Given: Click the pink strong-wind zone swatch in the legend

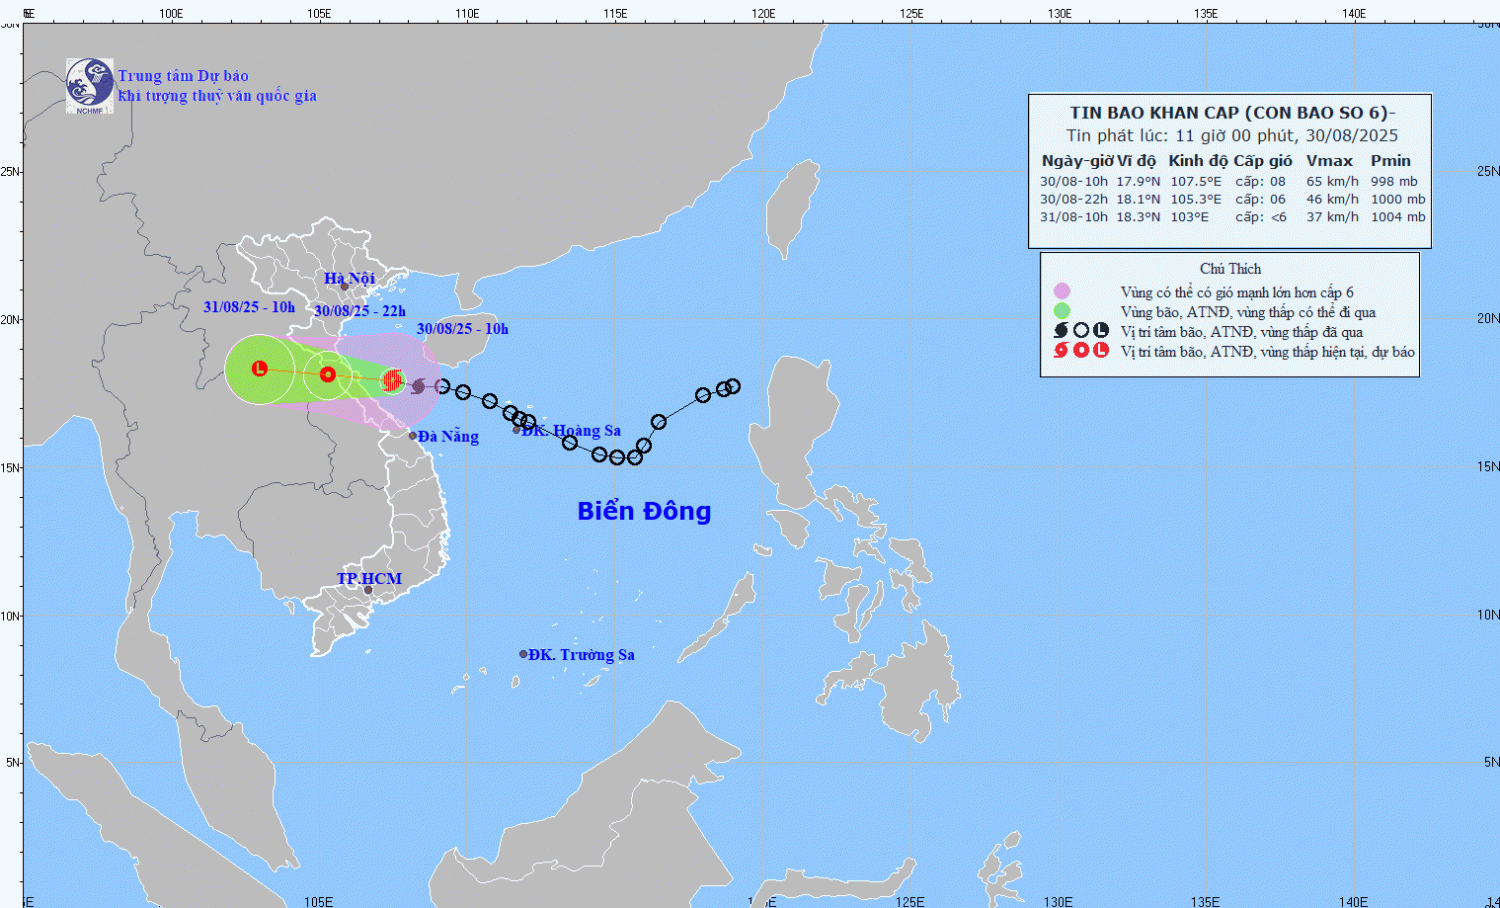Looking at the screenshot, I should 1062,291.
